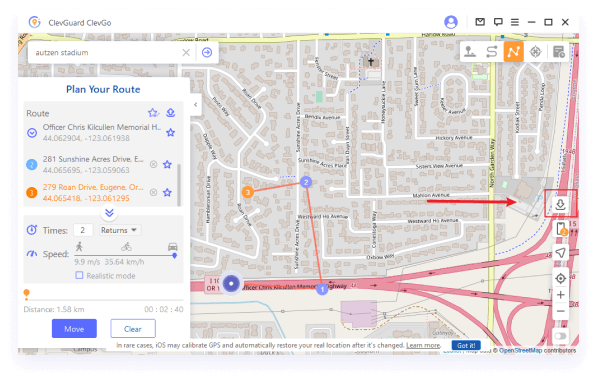597x381 pixels.
Task: Select the joystick mode icon
Action: [x=536, y=52]
